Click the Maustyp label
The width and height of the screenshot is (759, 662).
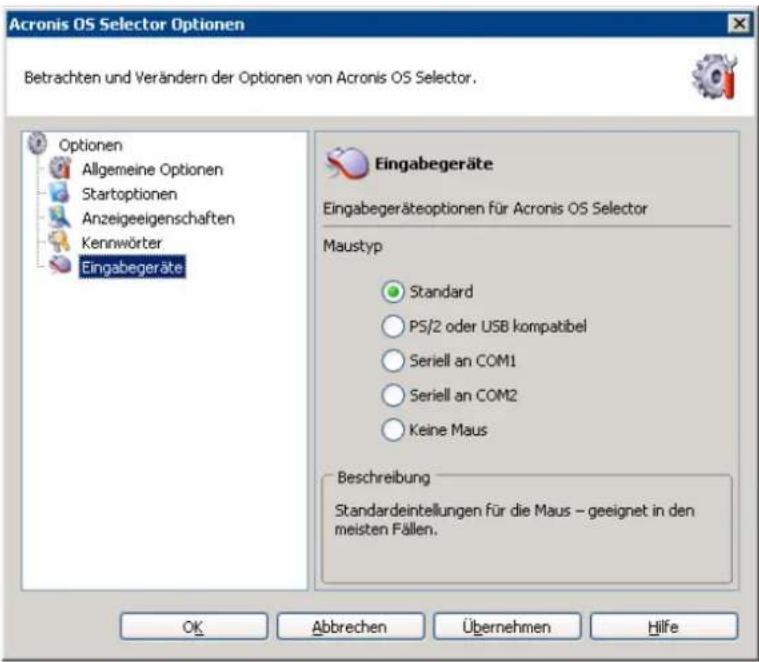(352, 246)
